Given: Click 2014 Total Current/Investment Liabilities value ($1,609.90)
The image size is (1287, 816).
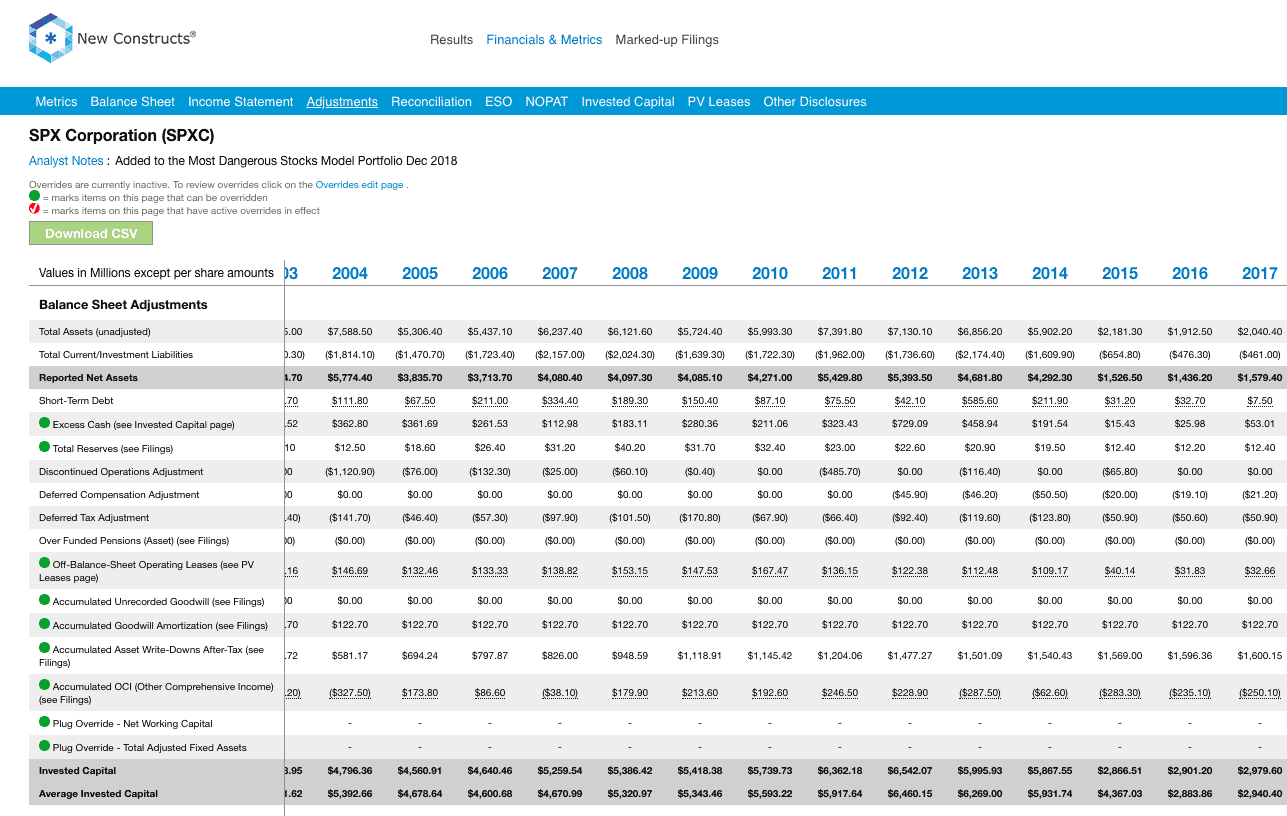Looking at the screenshot, I should [1050, 355].
